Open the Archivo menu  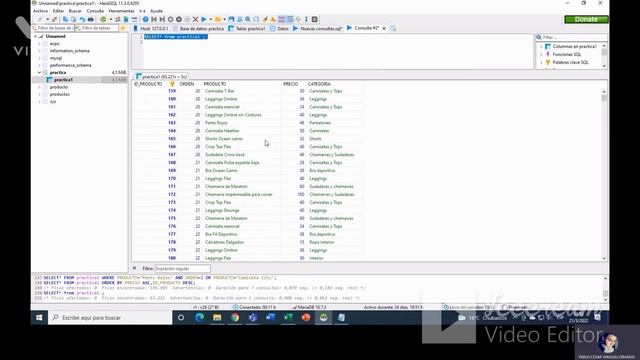[x=40, y=11]
